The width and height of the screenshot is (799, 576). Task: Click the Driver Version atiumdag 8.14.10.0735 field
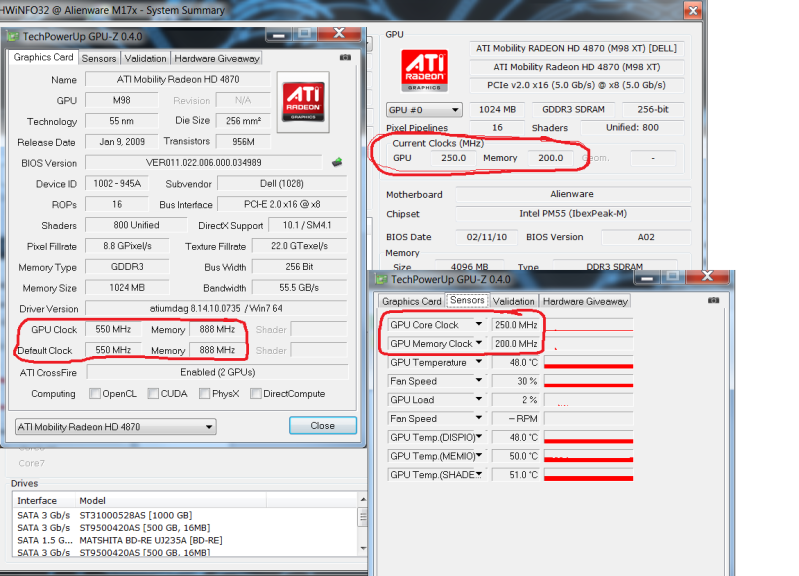tap(216, 308)
